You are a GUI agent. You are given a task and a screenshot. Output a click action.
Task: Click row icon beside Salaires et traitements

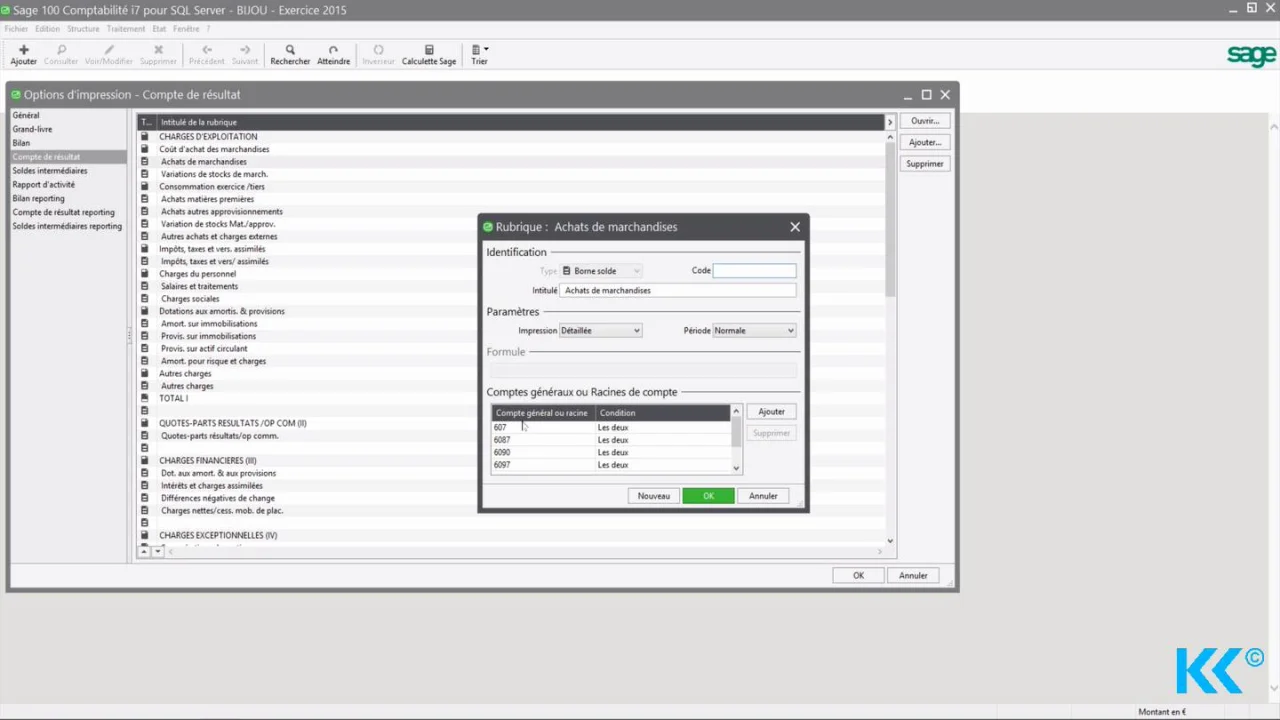click(x=144, y=286)
